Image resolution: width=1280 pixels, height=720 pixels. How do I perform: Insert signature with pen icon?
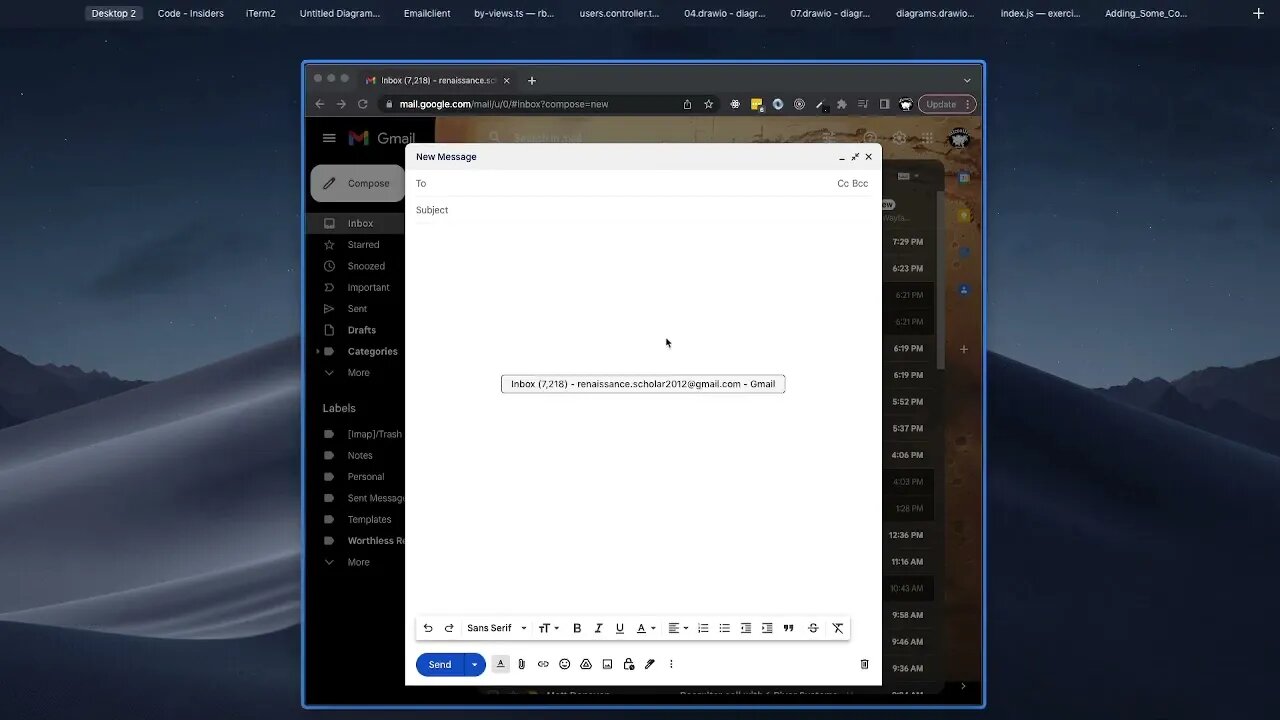pos(650,664)
